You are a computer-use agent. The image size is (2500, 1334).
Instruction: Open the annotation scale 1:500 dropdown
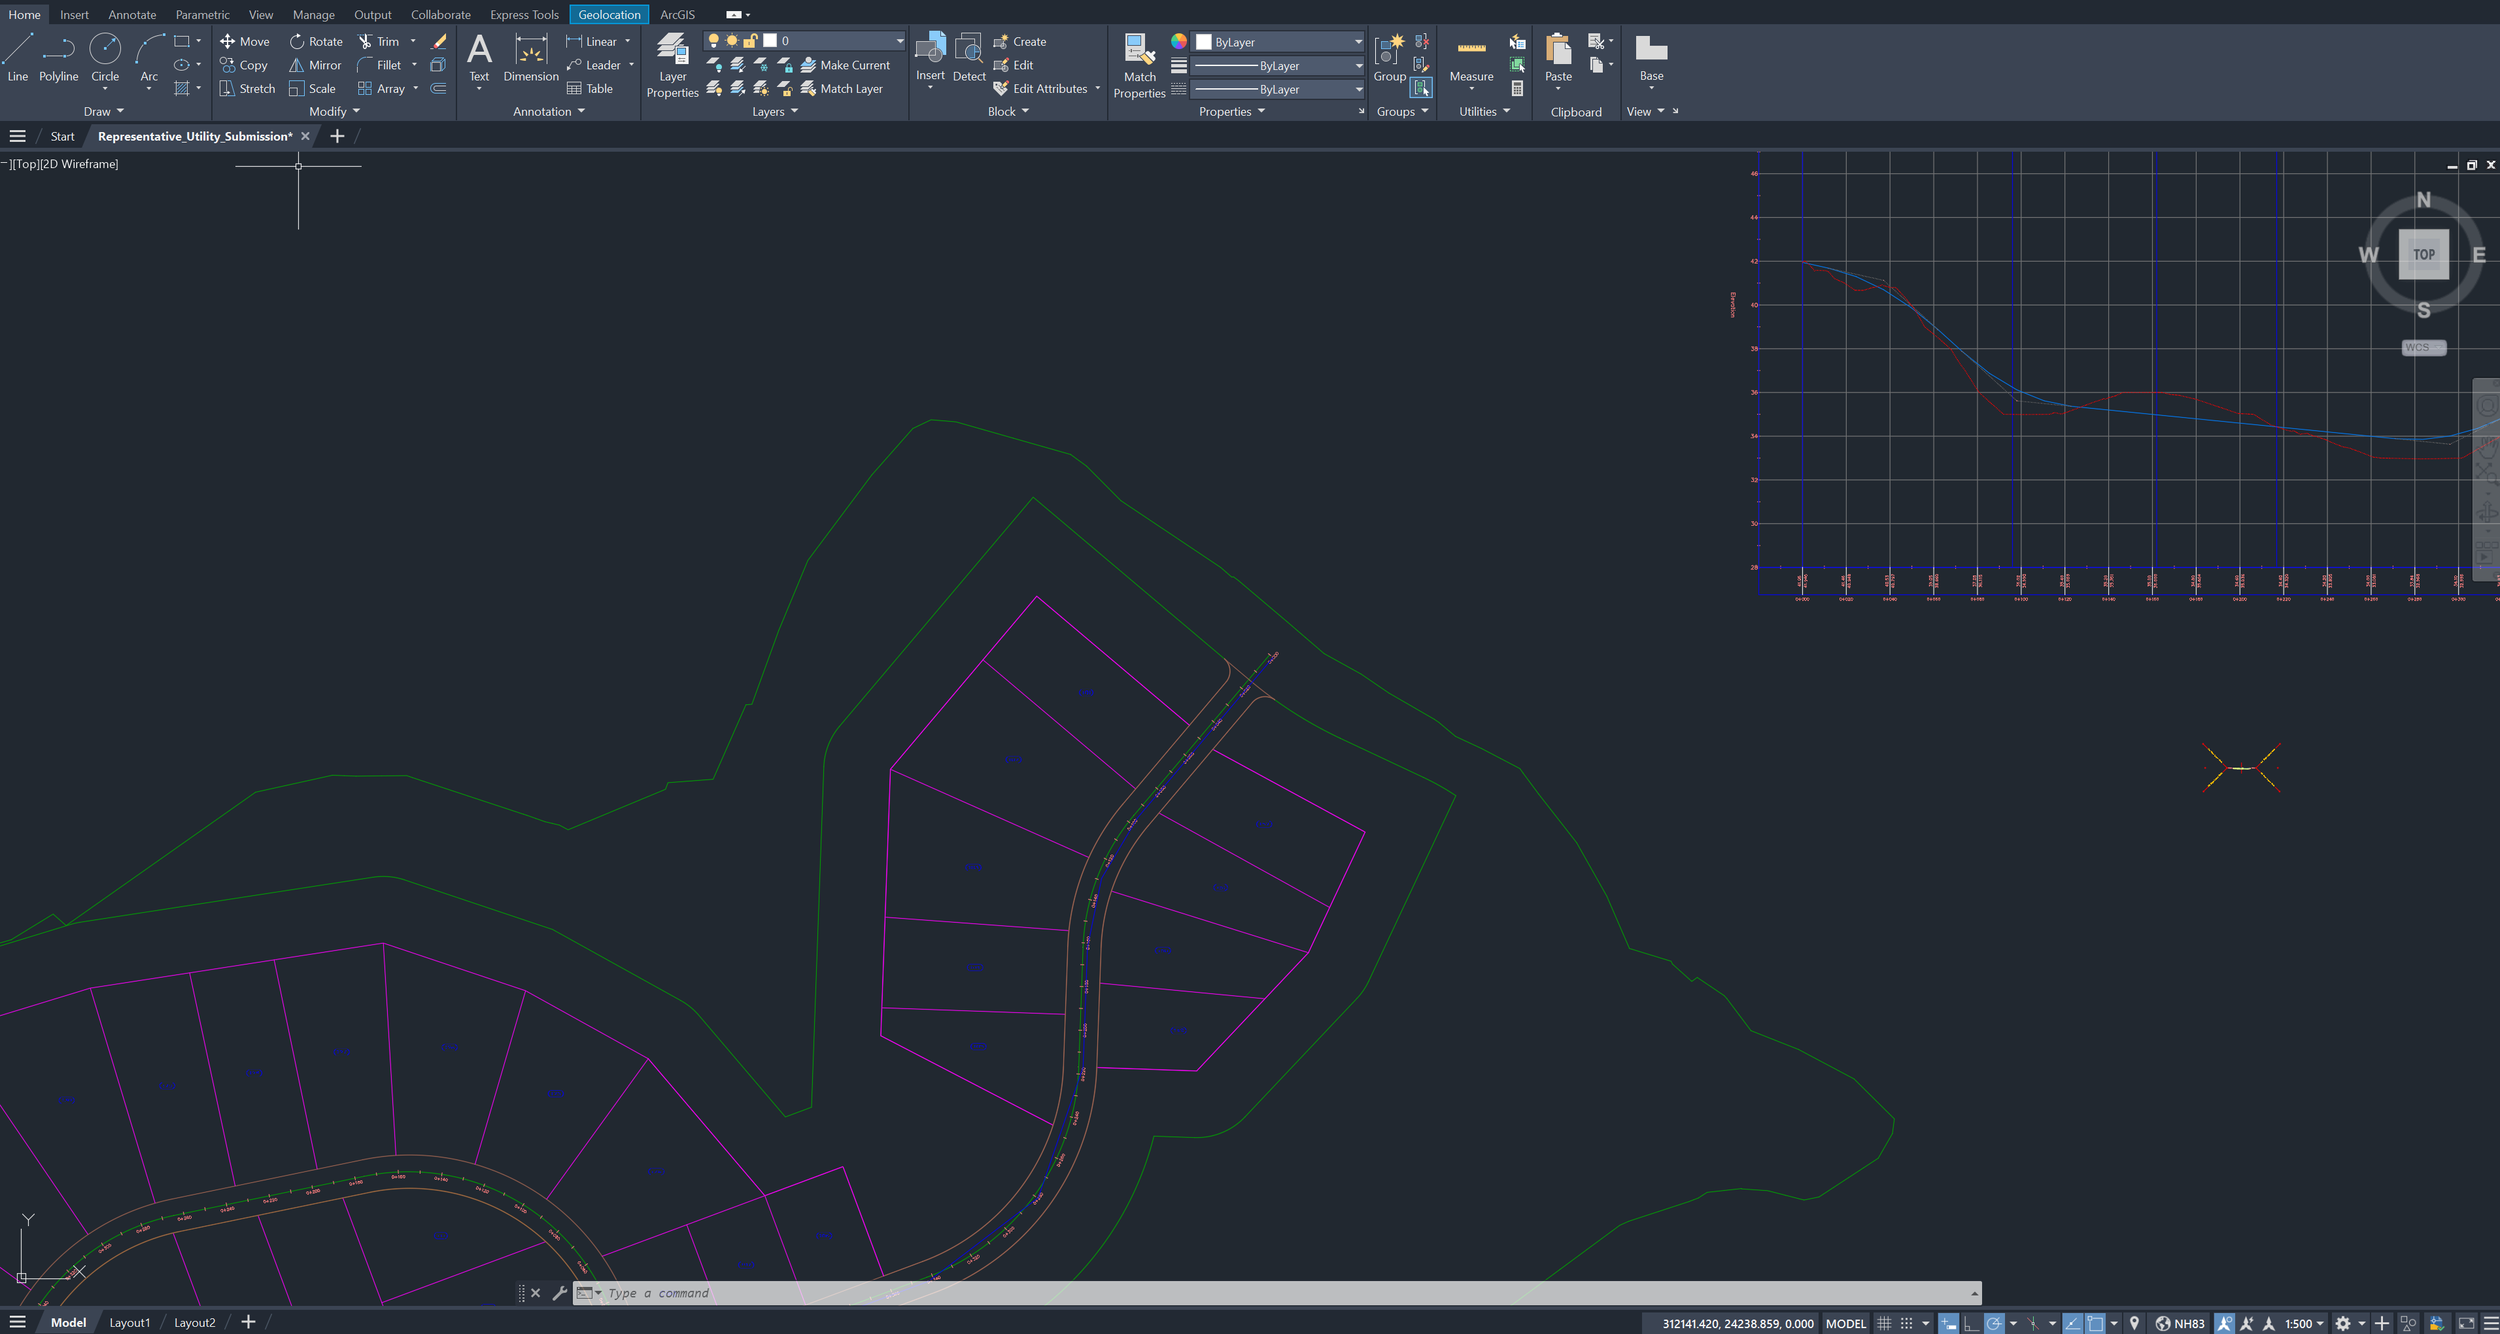[x=2304, y=1323]
